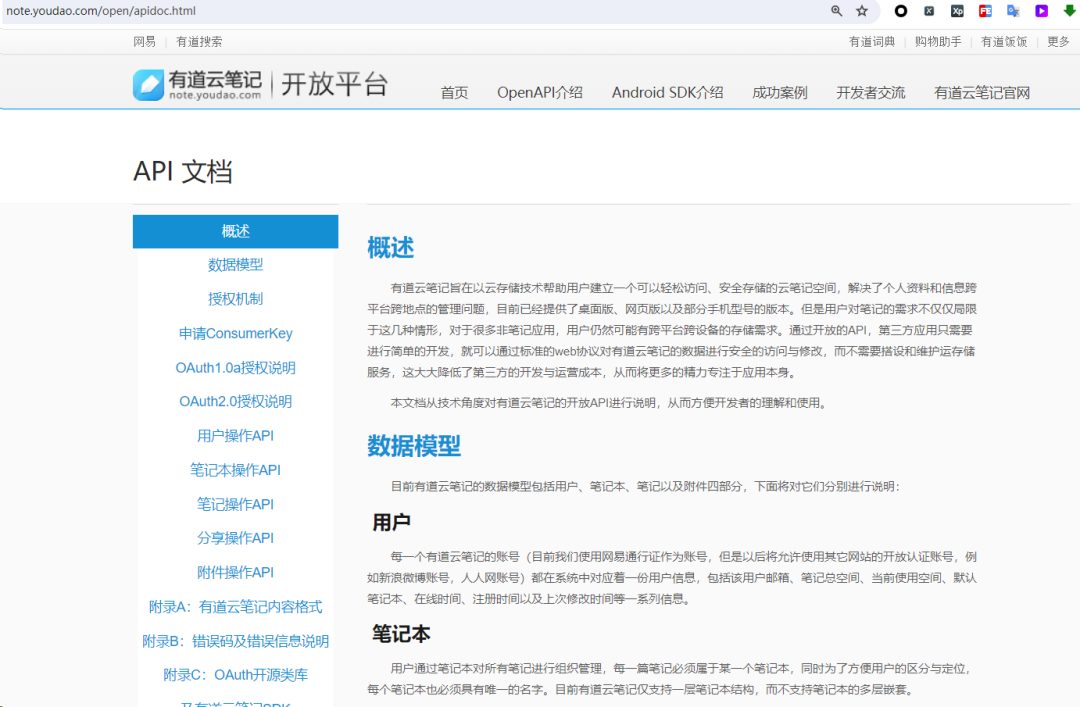1080x707 pixels.
Task: Open 申请ConsumerKey sidebar link
Action: pos(236,334)
